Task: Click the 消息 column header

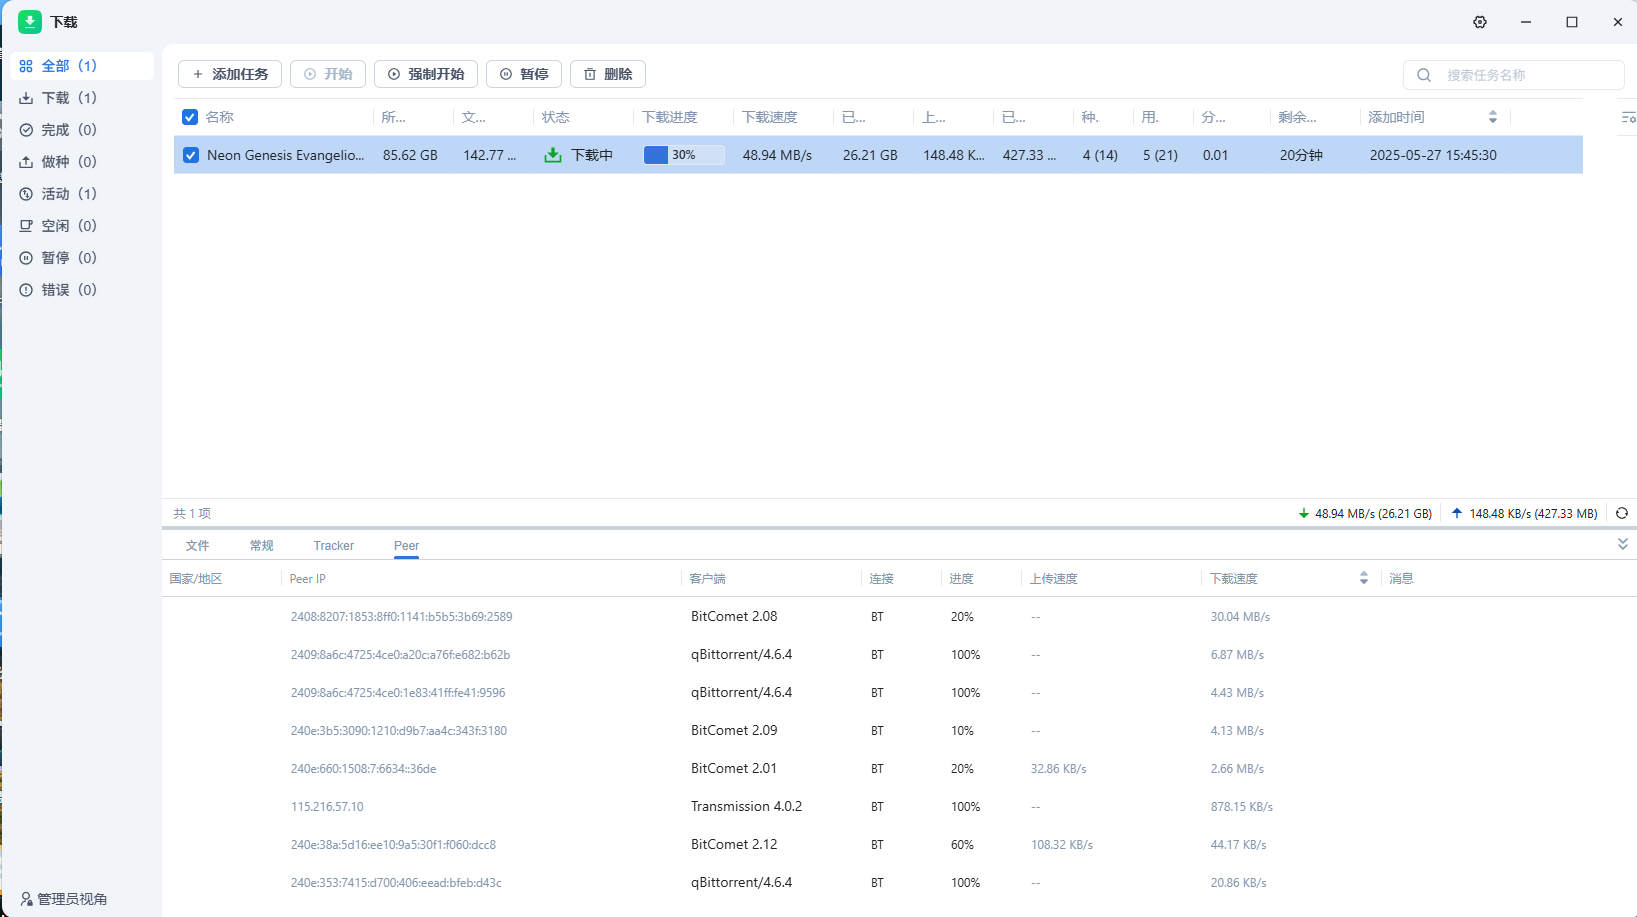Action: point(1401,578)
